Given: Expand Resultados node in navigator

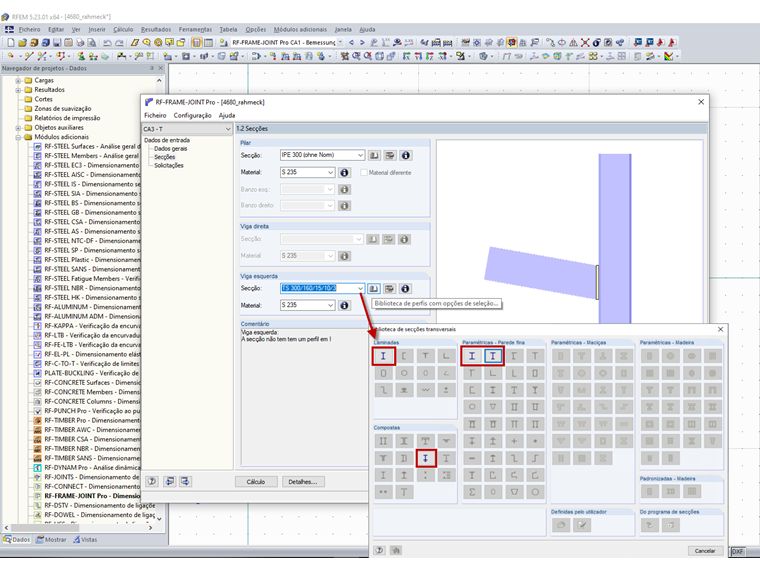Looking at the screenshot, I should [x=18, y=90].
